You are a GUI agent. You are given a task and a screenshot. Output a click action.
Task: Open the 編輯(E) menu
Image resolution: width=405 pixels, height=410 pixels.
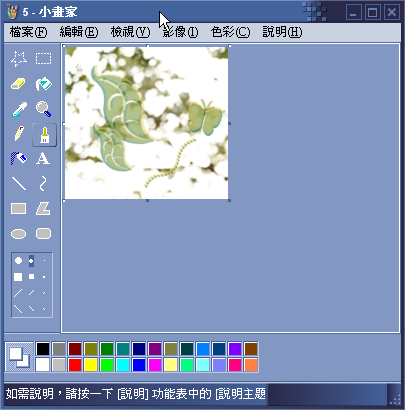(x=79, y=32)
